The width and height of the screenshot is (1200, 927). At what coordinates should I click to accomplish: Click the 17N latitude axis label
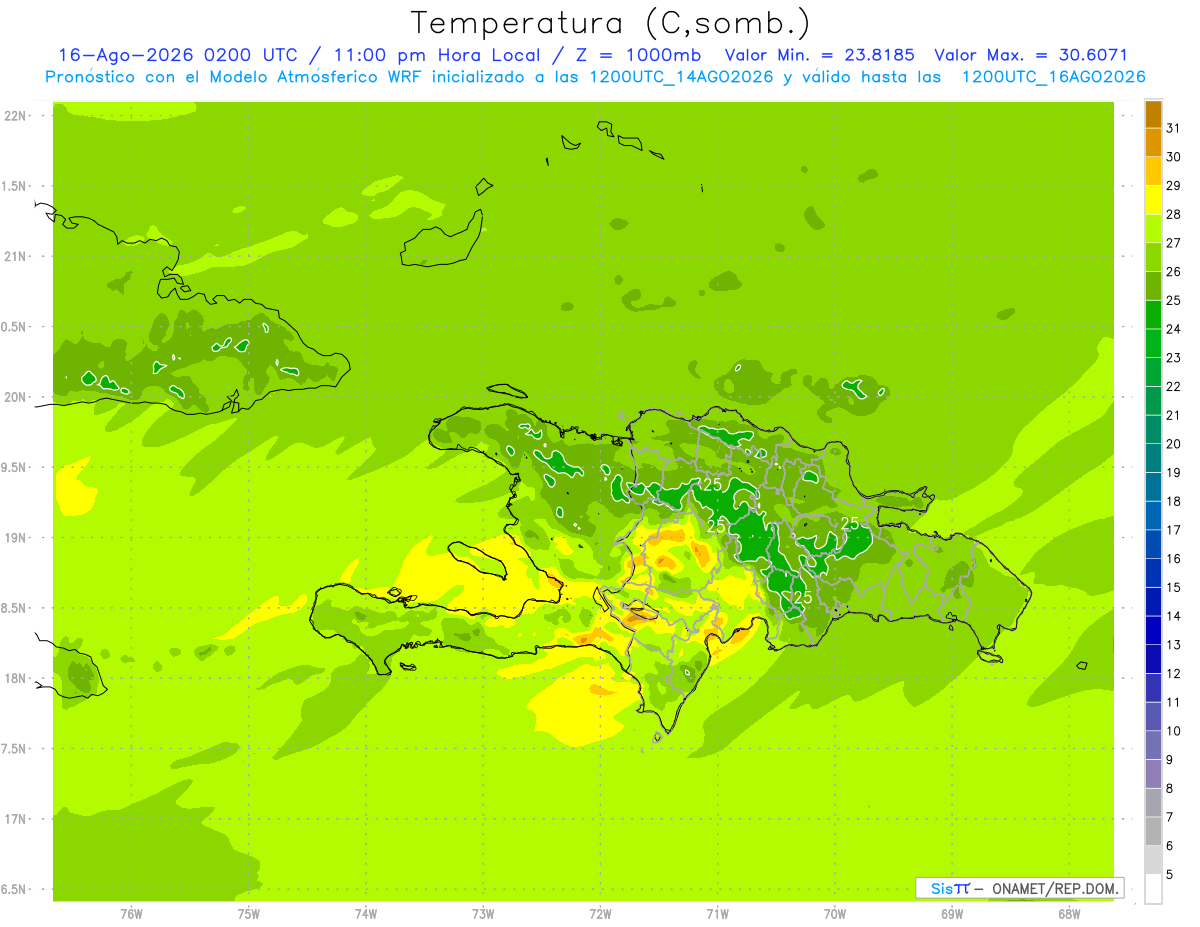coord(16,819)
